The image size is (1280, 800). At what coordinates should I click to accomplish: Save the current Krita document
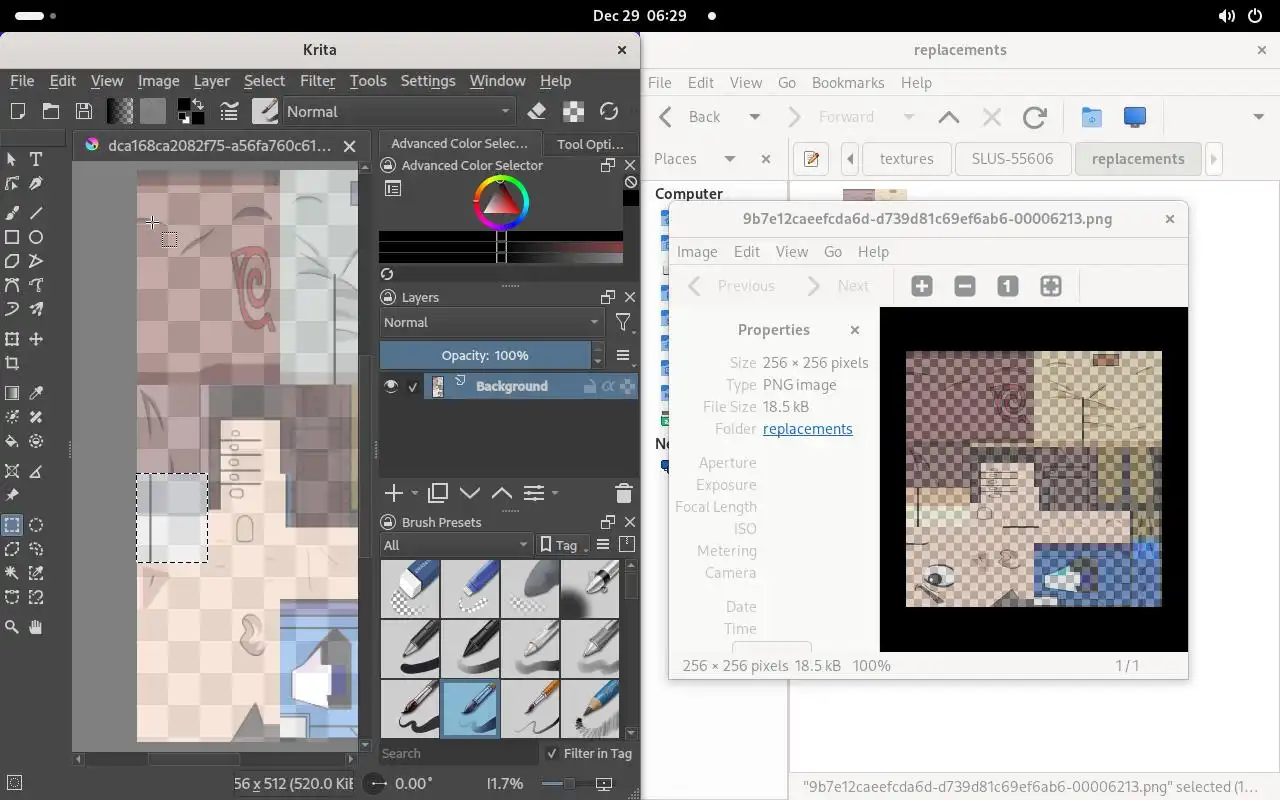(x=84, y=111)
